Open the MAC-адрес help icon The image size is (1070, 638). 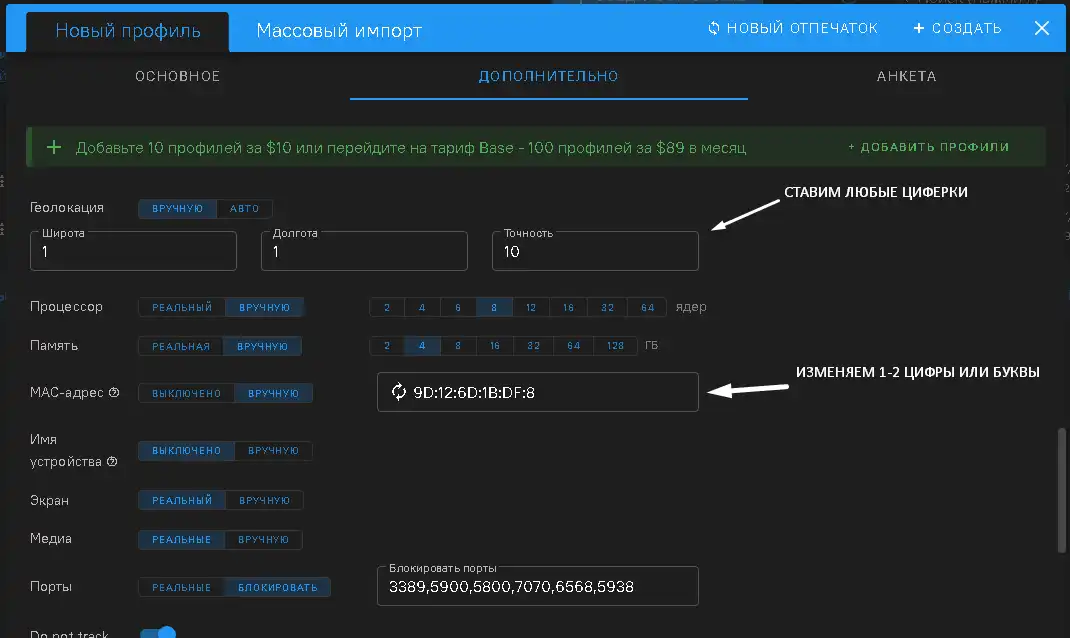click(114, 392)
